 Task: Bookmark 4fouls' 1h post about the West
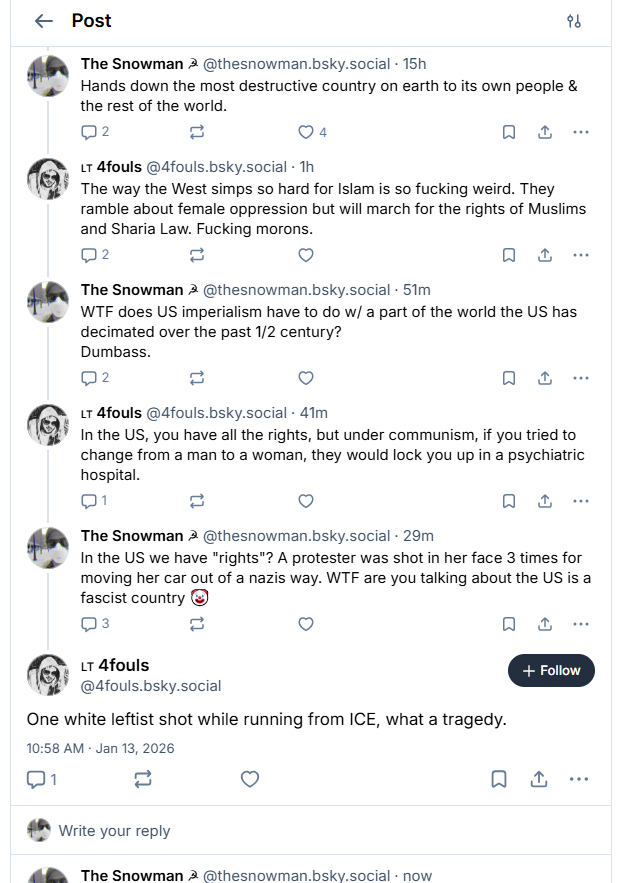[x=508, y=255]
